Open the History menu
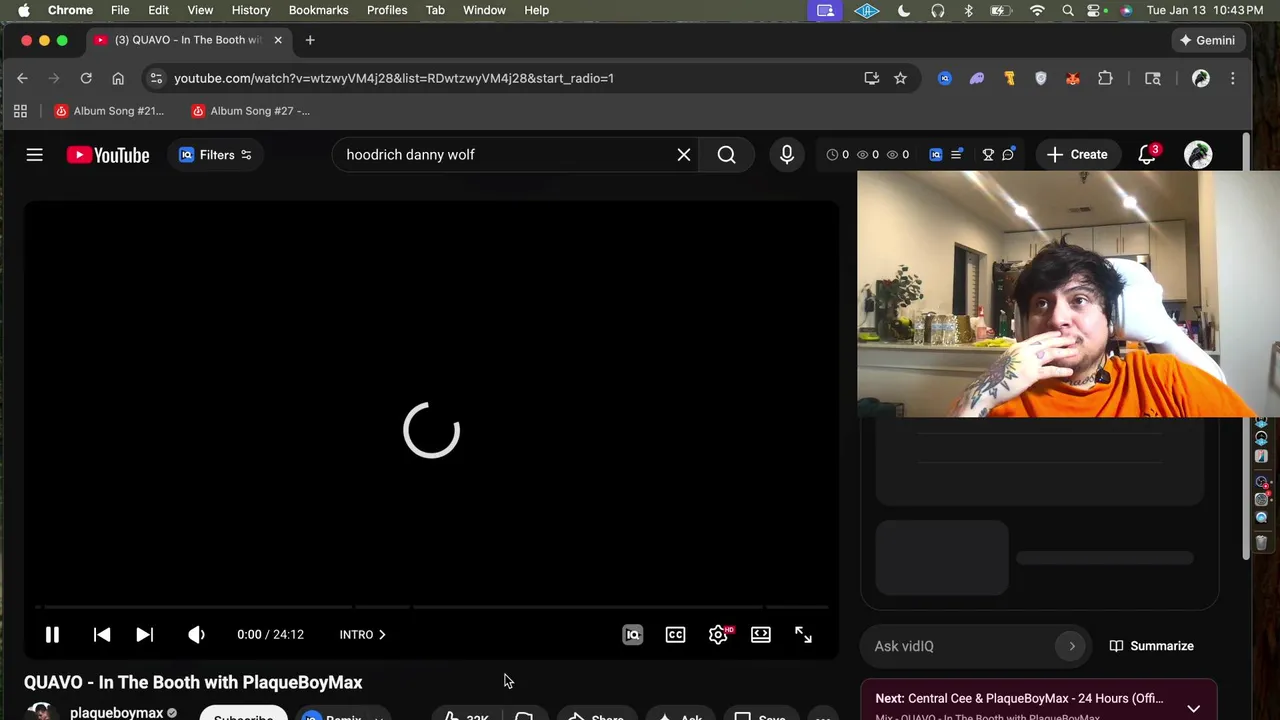The width and height of the screenshot is (1280, 720). pos(251,10)
